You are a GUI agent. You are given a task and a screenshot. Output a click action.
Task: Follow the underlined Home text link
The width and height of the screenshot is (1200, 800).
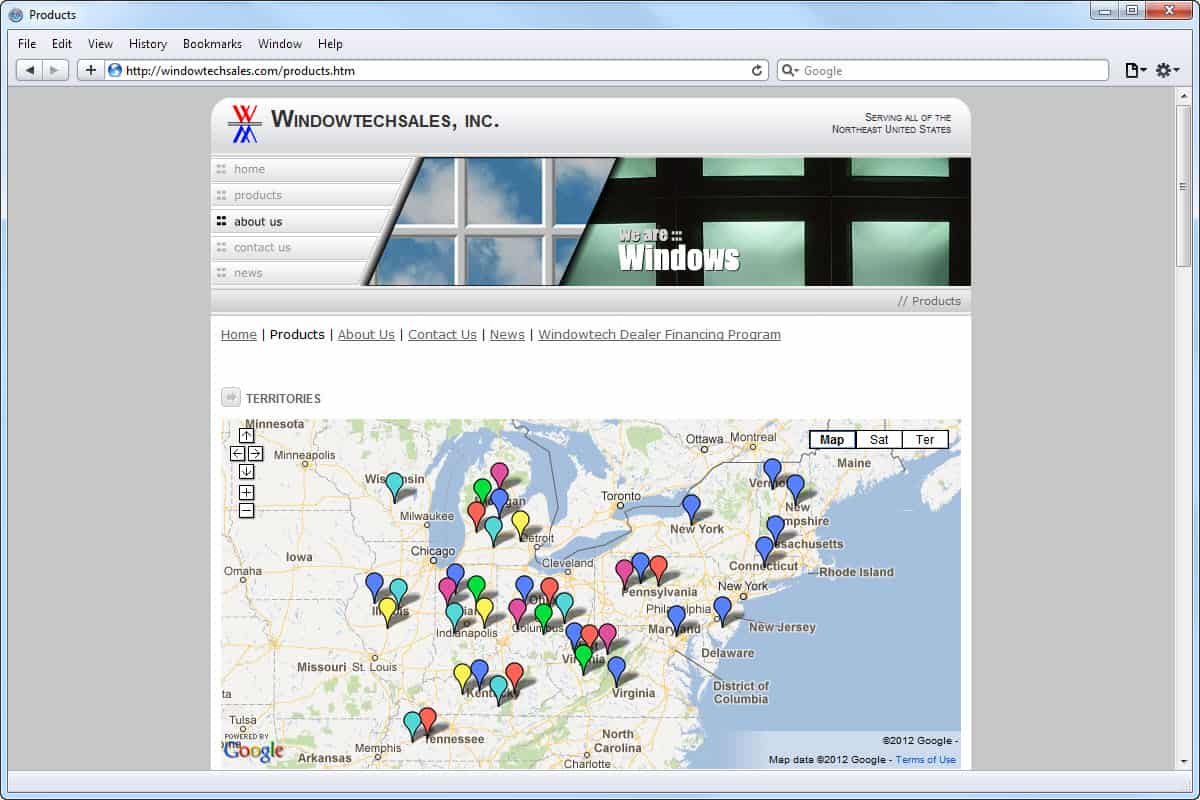point(239,335)
